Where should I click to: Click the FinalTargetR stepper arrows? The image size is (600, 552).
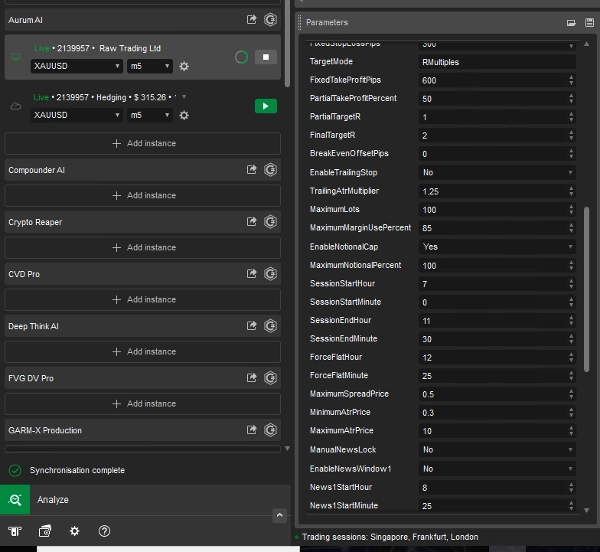571,135
